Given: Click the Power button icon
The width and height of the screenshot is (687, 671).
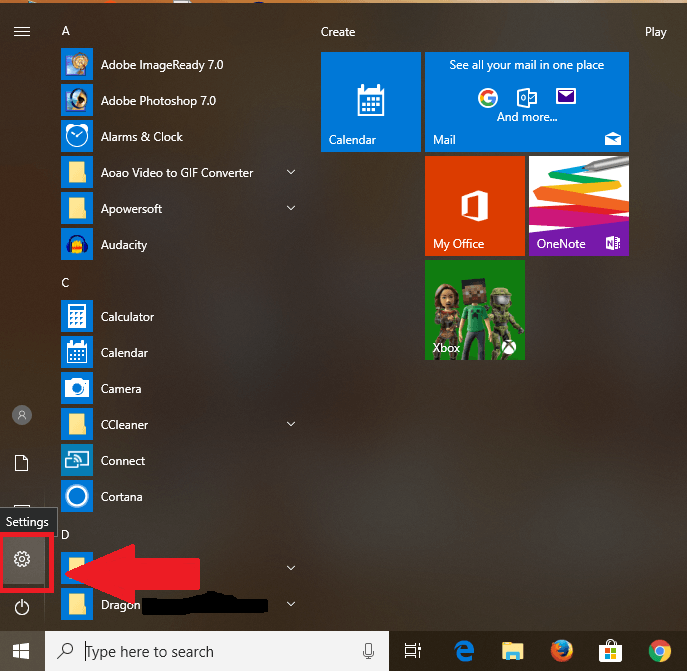Looking at the screenshot, I should [x=22, y=607].
